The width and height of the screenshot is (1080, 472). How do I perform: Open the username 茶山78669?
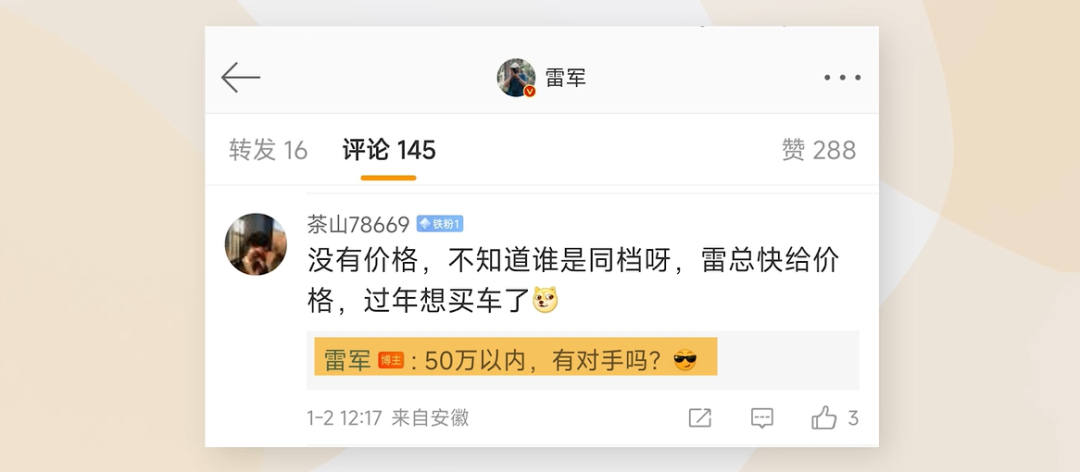point(358,224)
